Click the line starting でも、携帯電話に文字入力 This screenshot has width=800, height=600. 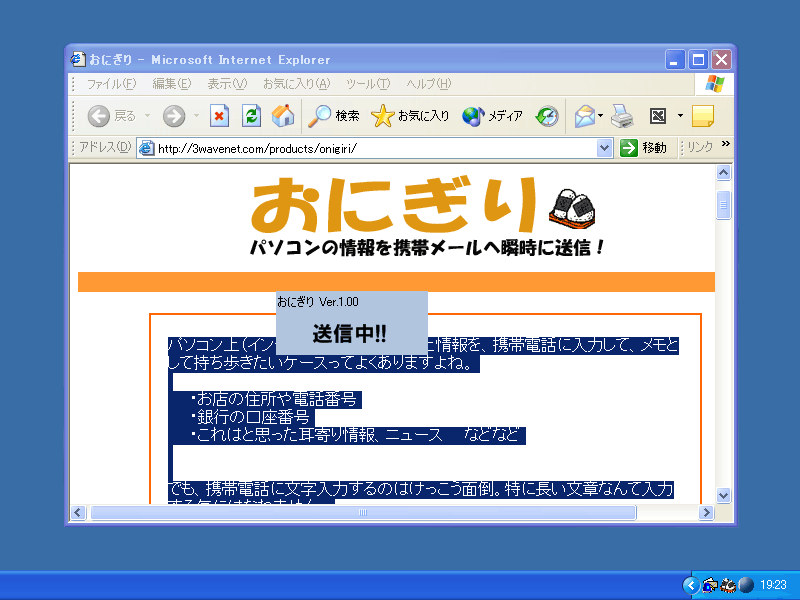click(x=420, y=489)
